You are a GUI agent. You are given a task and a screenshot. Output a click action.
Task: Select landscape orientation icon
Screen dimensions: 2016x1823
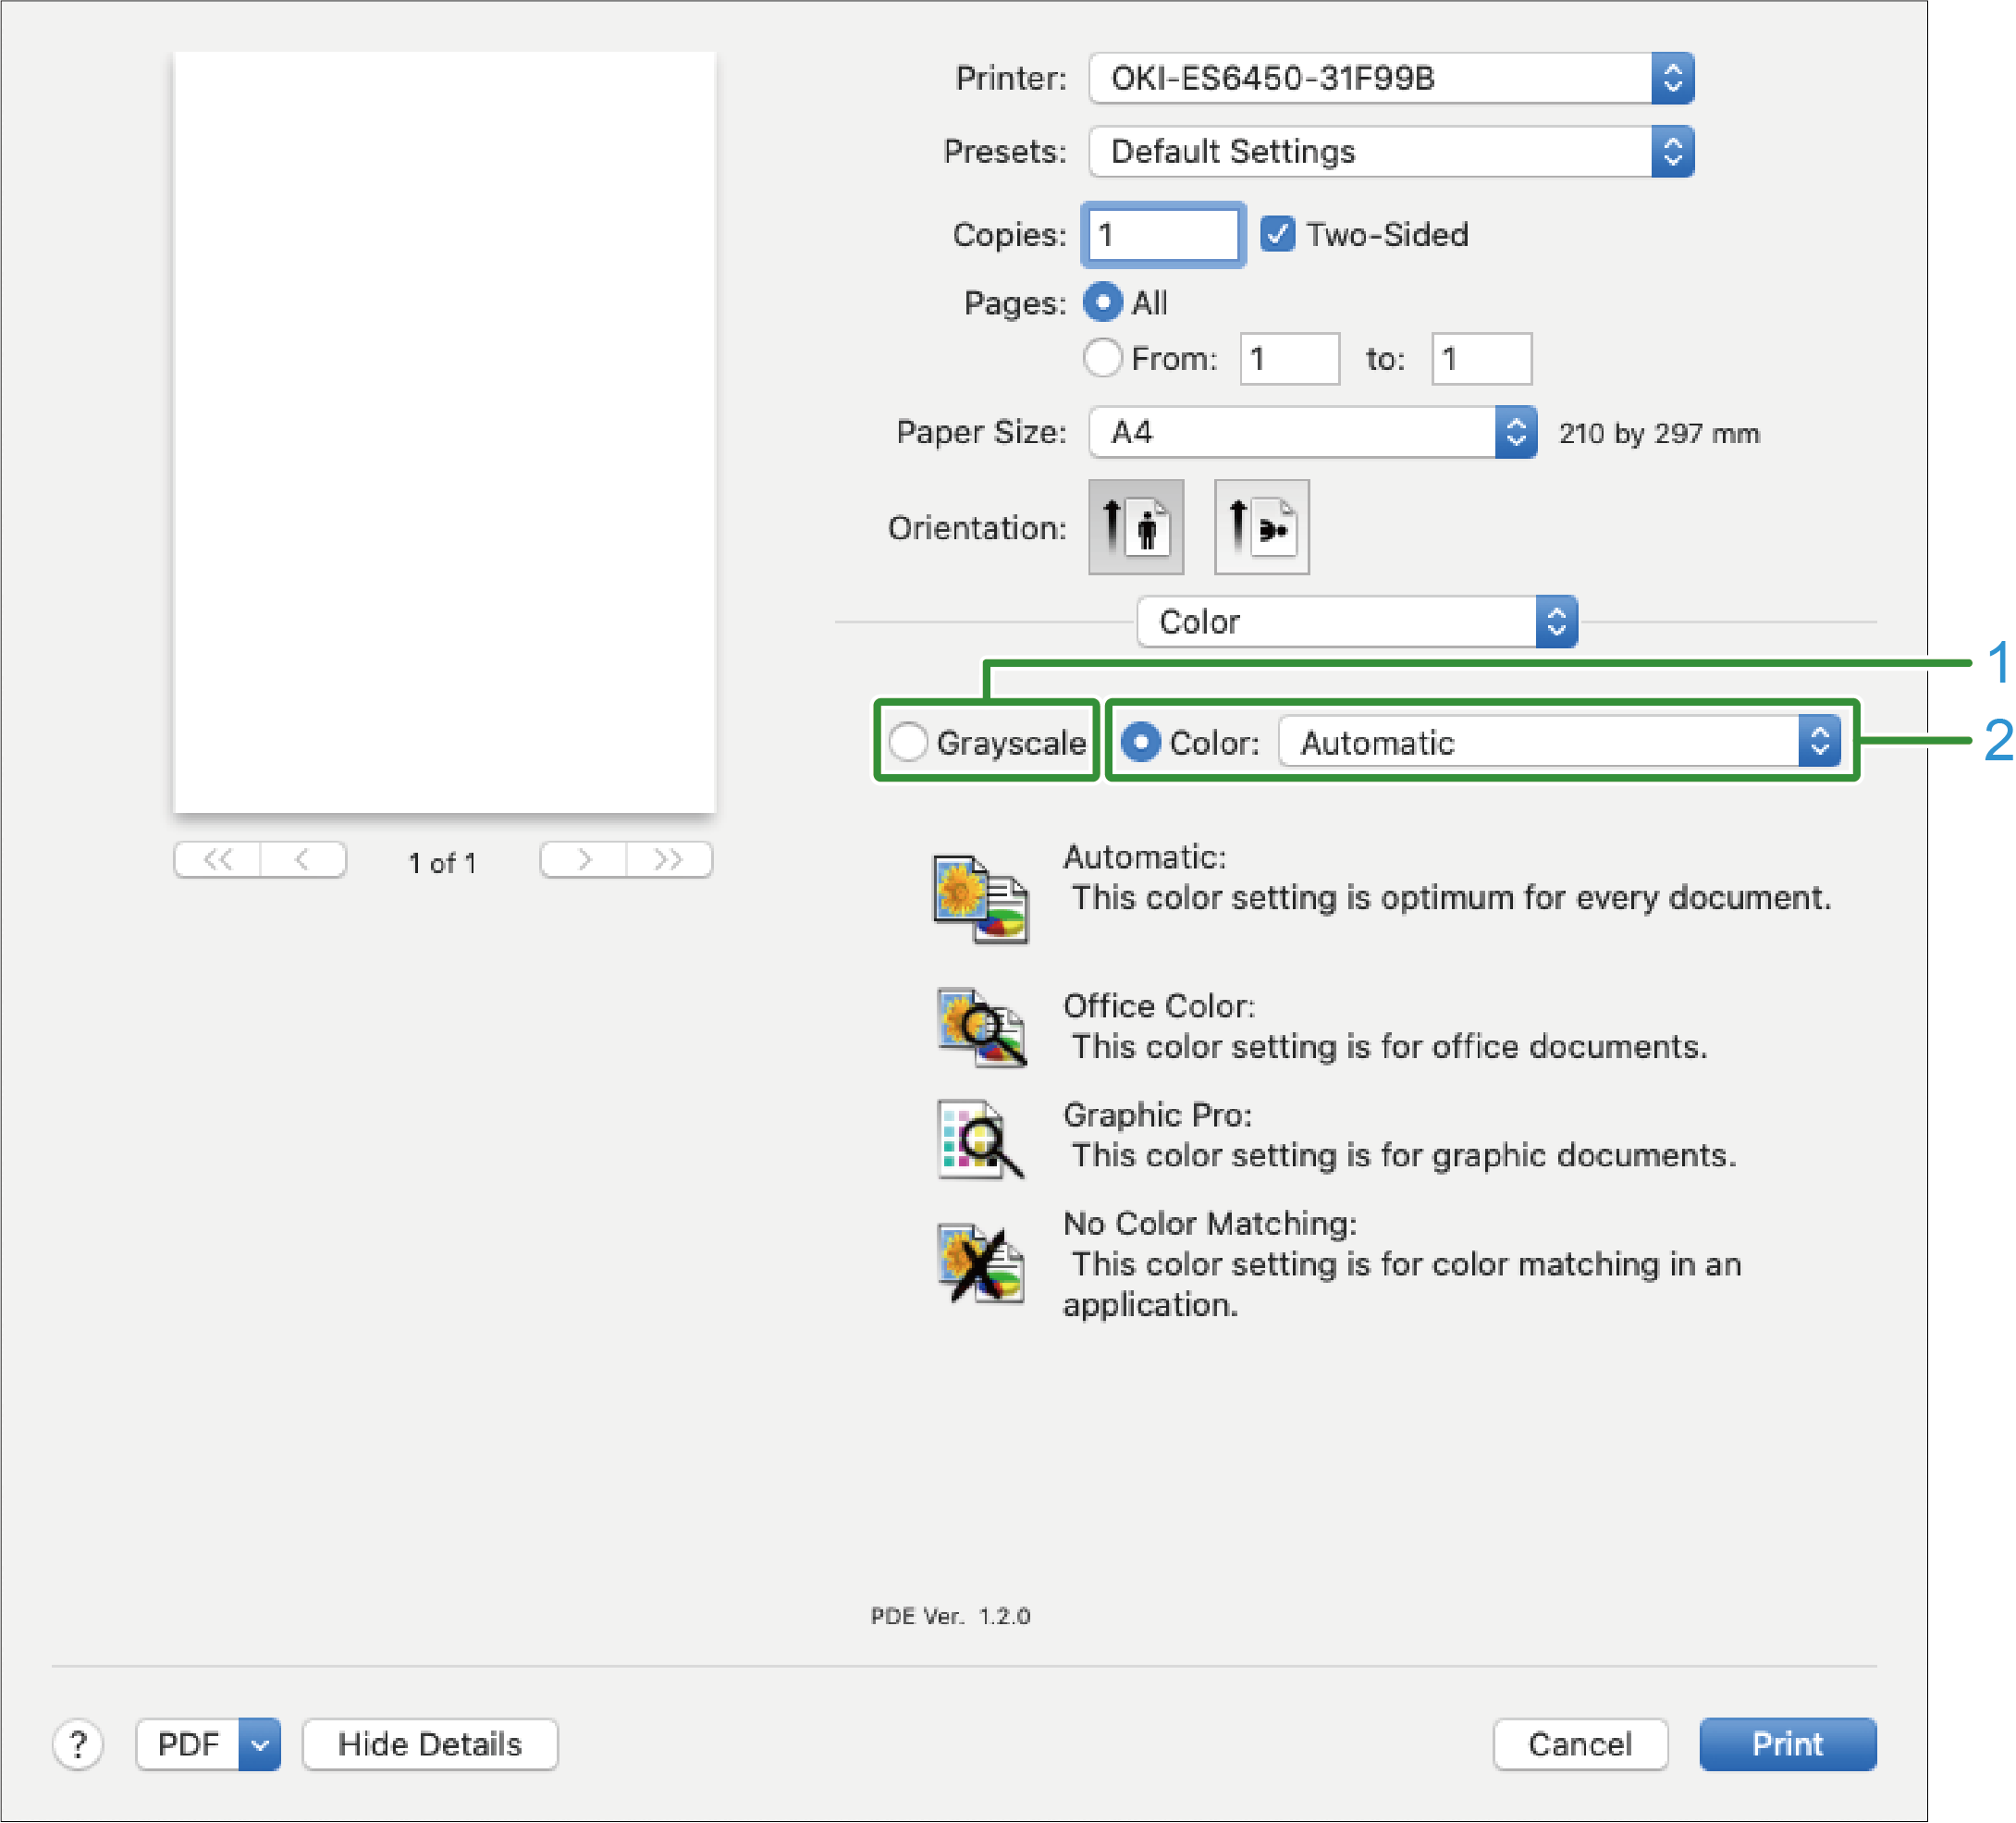pos(1261,527)
